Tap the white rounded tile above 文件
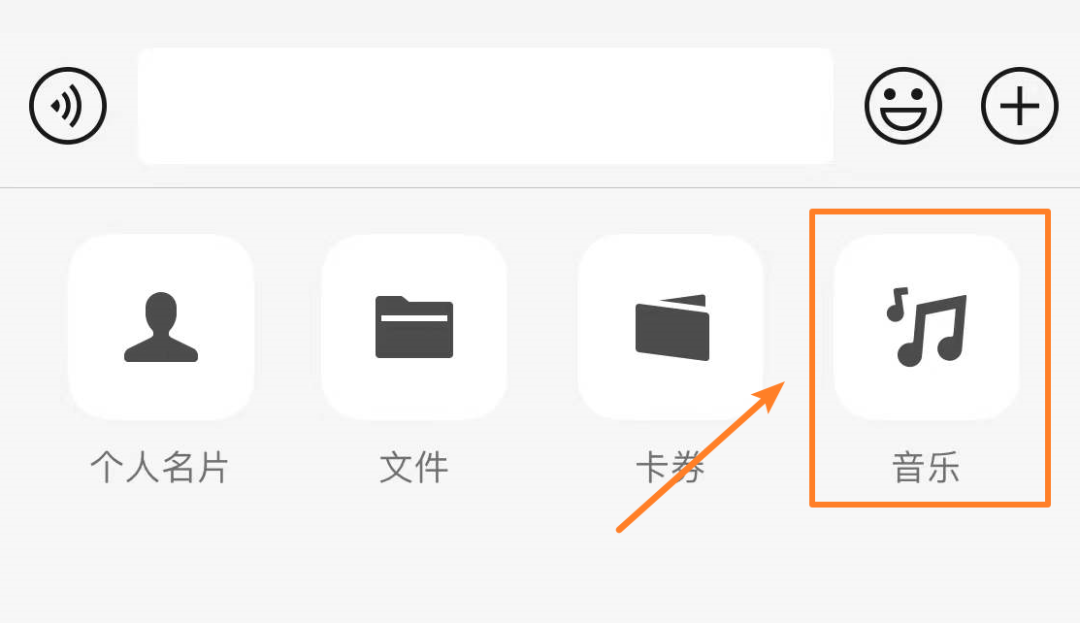The image size is (1080, 623). click(x=414, y=327)
